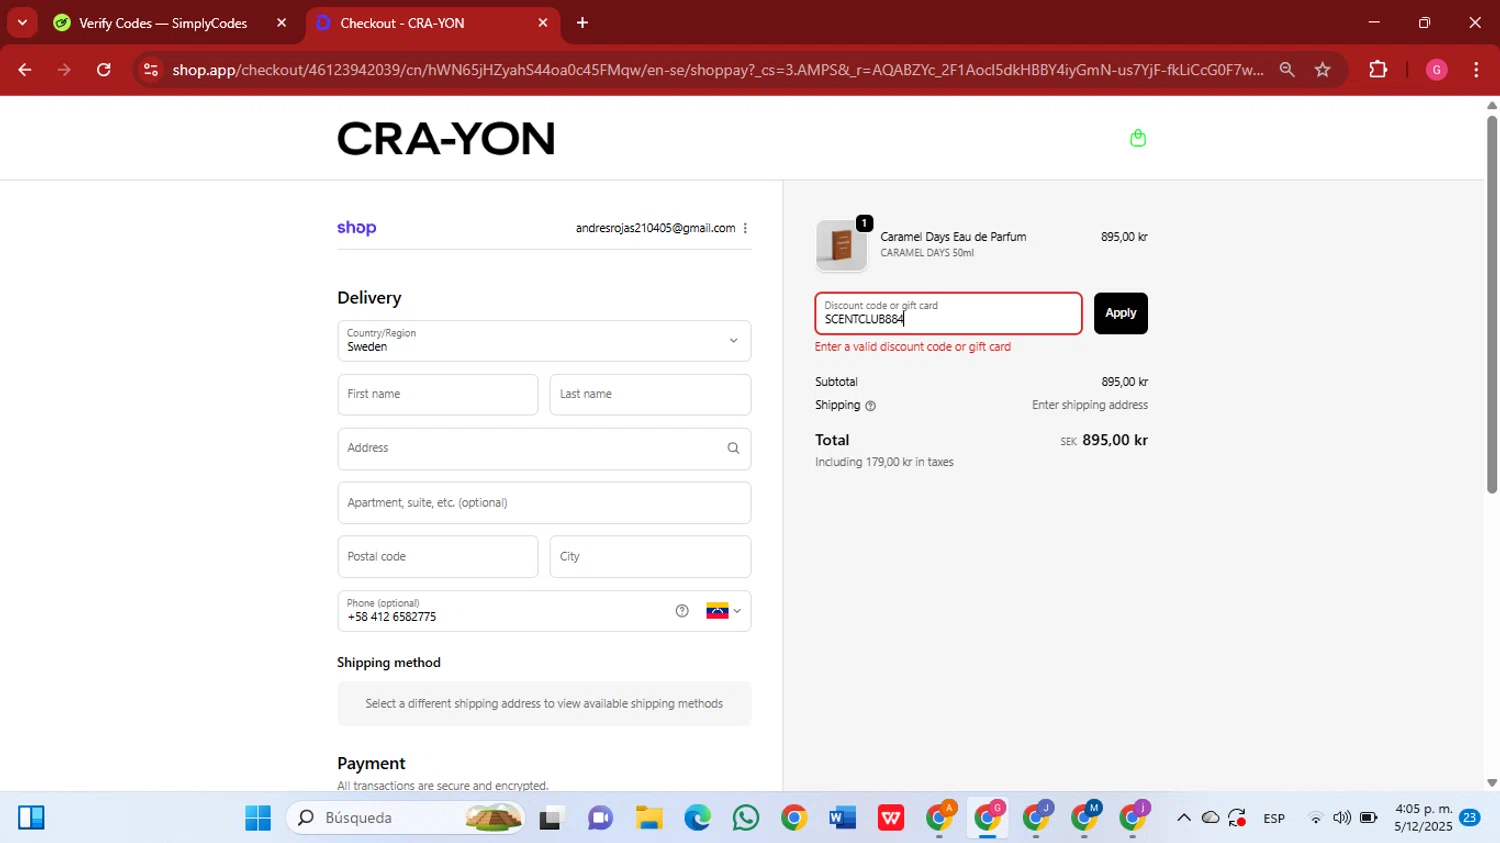This screenshot has height=843, width=1500.
Task: Open the shopping bag cart icon
Action: [1137, 138]
